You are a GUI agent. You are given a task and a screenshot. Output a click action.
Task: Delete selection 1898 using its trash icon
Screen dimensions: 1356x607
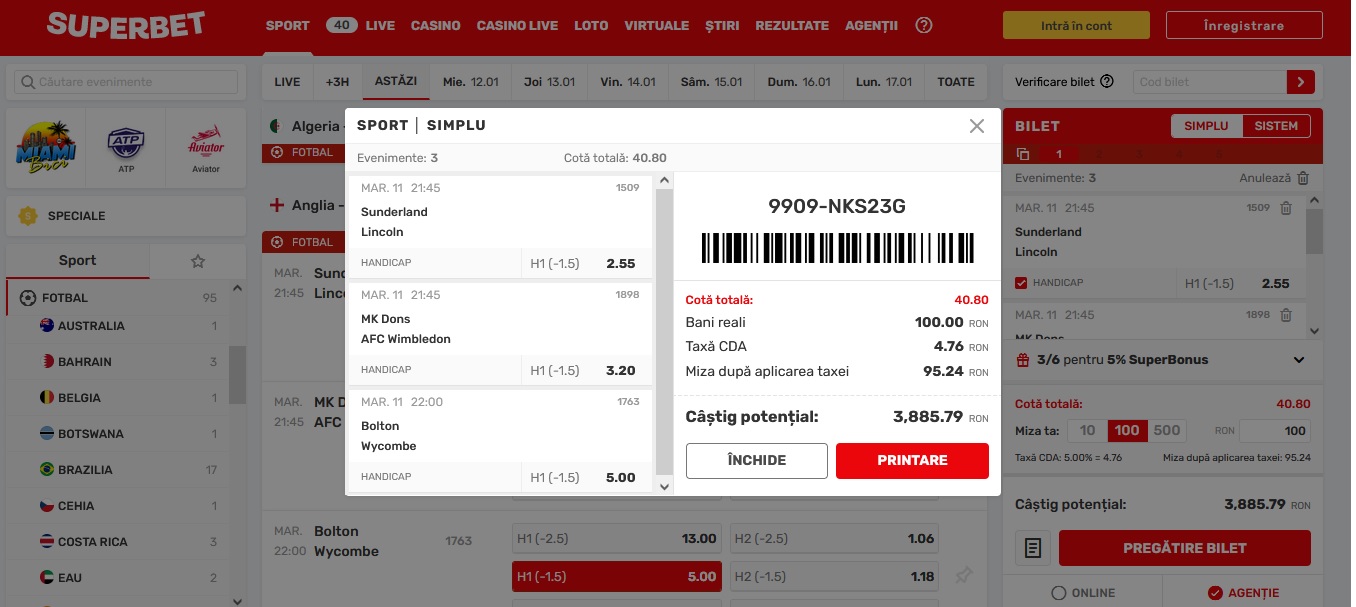(1286, 315)
